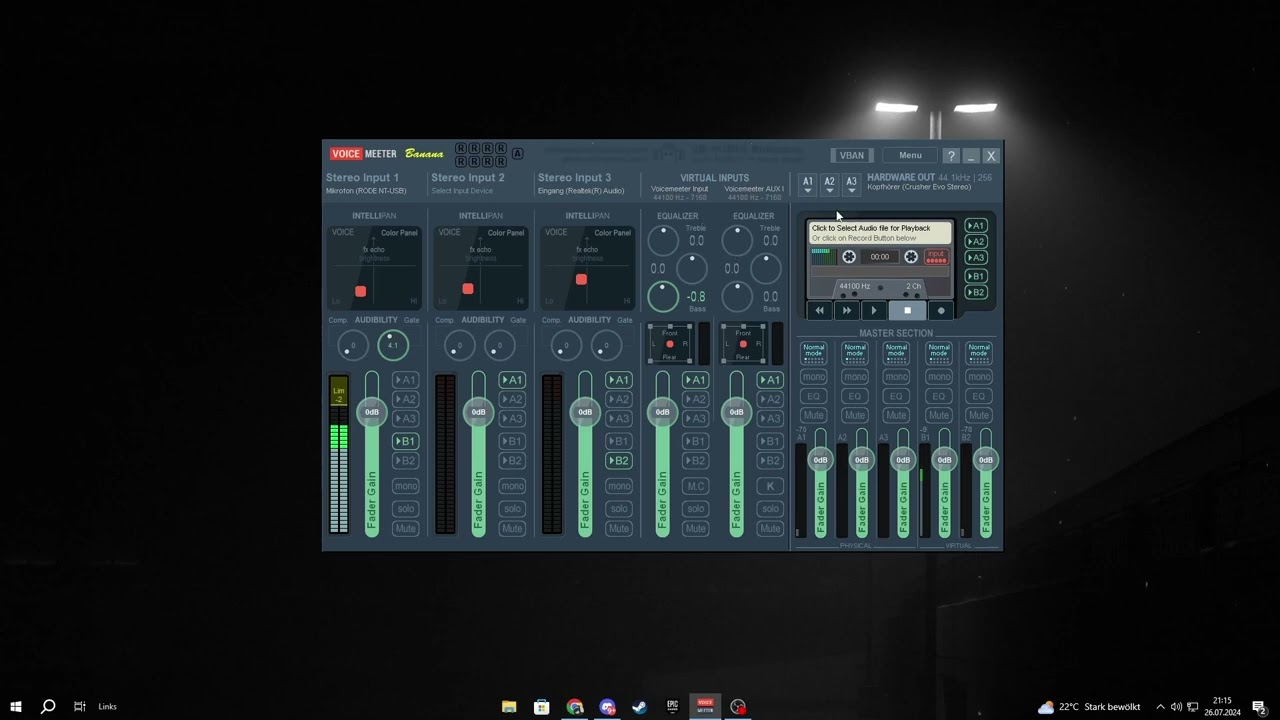Change Normal mode on master B2 bus
Viewport: 1280px width, 720px height.
(x=979, y=354)
